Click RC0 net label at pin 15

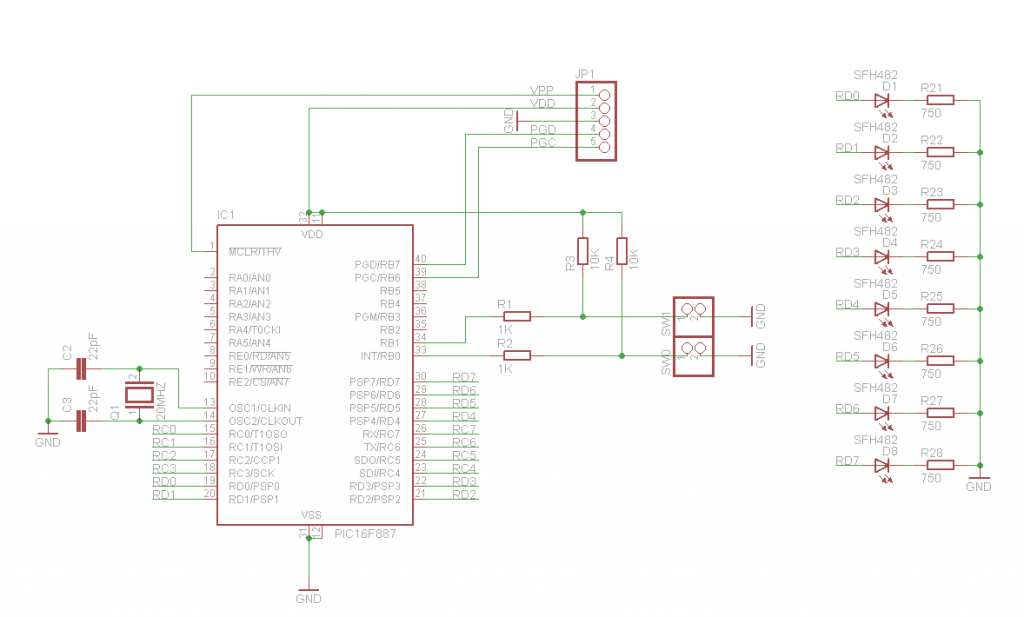click(165, 430)
